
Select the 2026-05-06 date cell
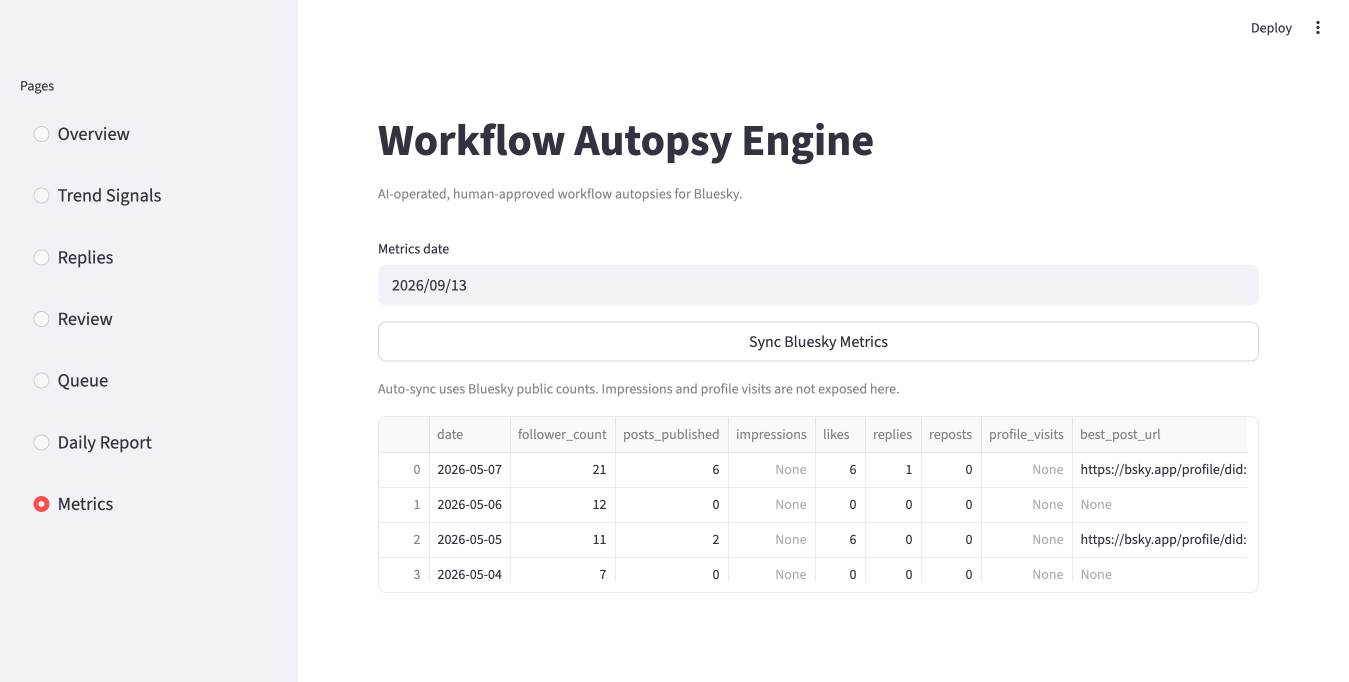point(469,505)
